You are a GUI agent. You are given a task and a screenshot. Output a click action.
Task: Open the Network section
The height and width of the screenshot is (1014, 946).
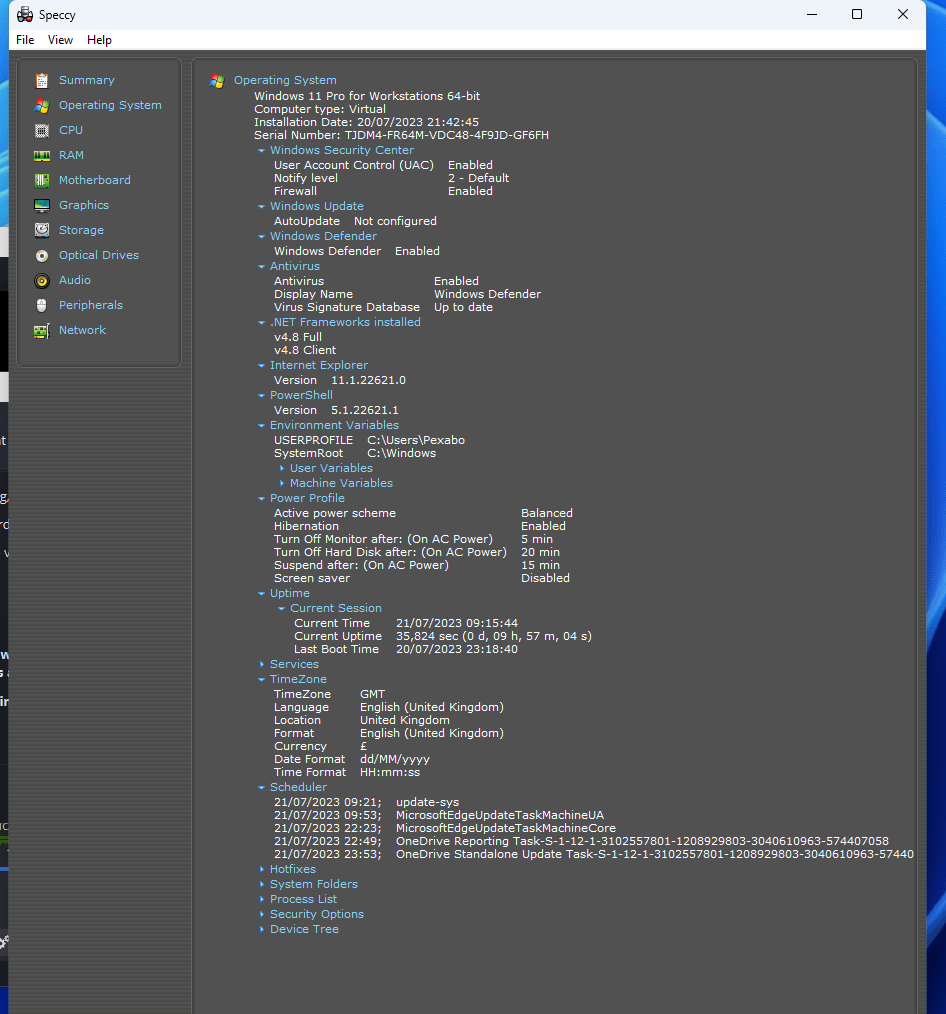(x=82, y=330)
